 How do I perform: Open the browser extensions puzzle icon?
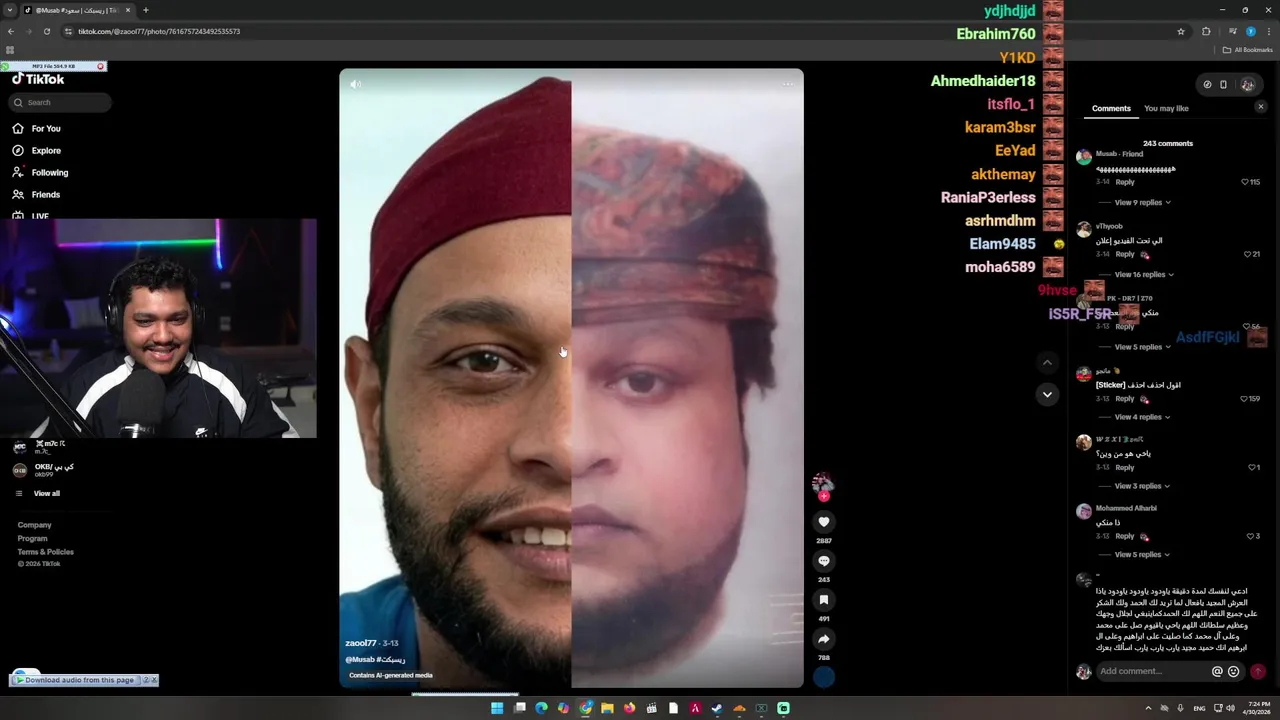[x=1206, y=31]
